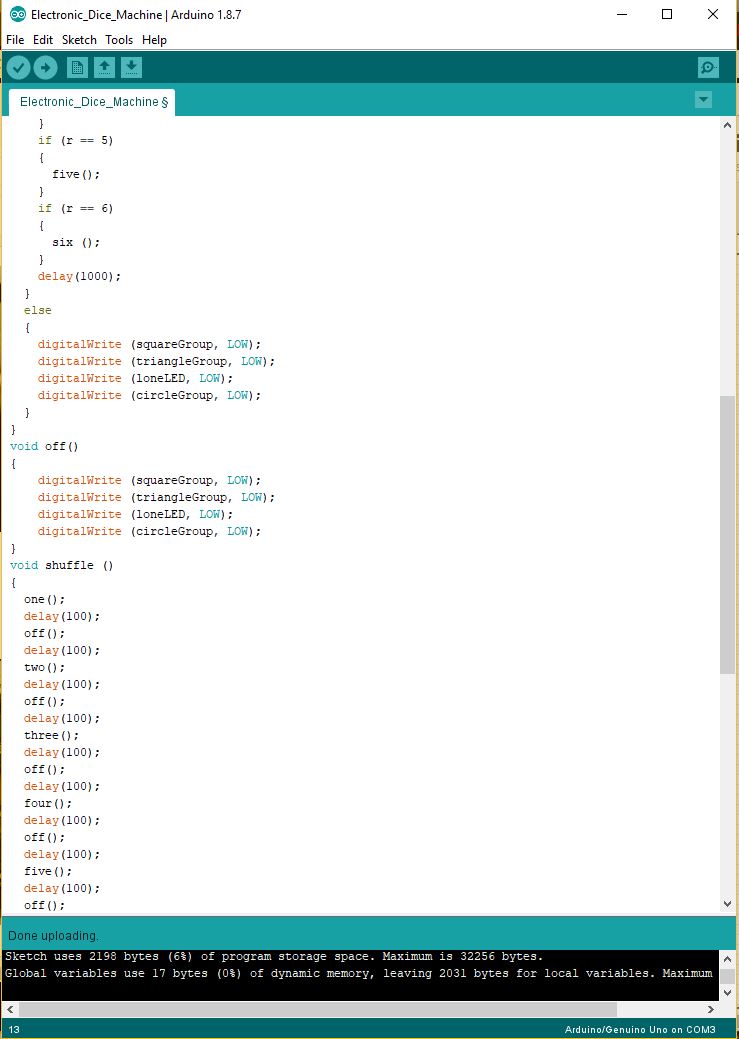Click console horizontal scroll right arrow
739x1039 pixels.
[x=711, y=1009]
